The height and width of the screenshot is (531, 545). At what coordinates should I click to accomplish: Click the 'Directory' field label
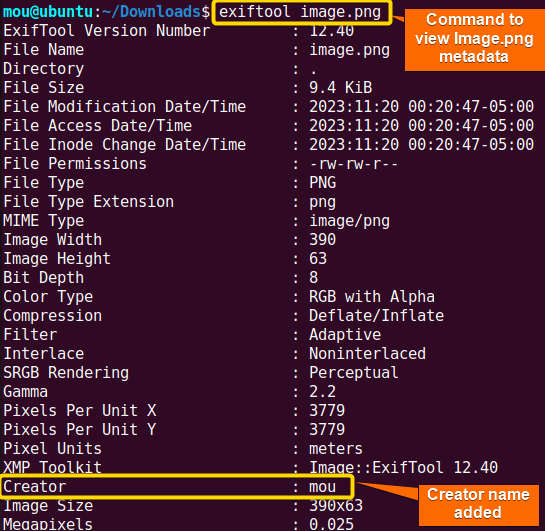coord(43,69)
